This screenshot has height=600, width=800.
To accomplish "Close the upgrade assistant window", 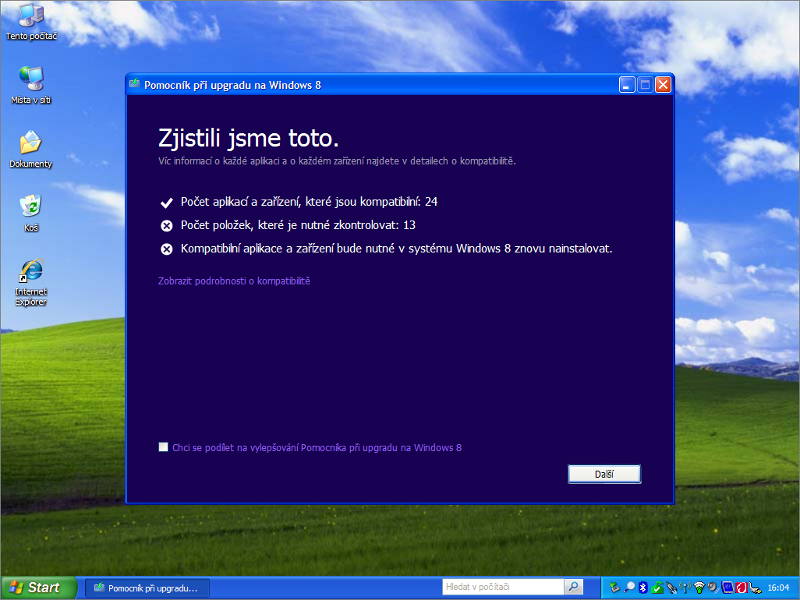I will [663, 85].
